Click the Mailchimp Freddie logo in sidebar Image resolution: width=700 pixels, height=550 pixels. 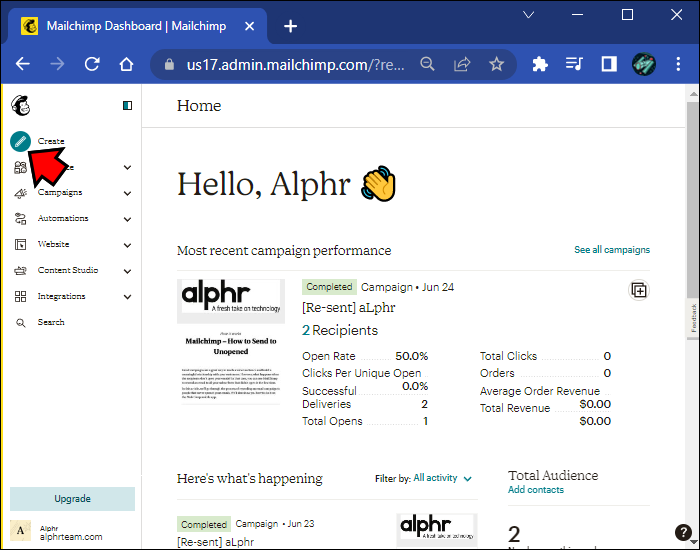pyautogui.click(x=21, y=106)
